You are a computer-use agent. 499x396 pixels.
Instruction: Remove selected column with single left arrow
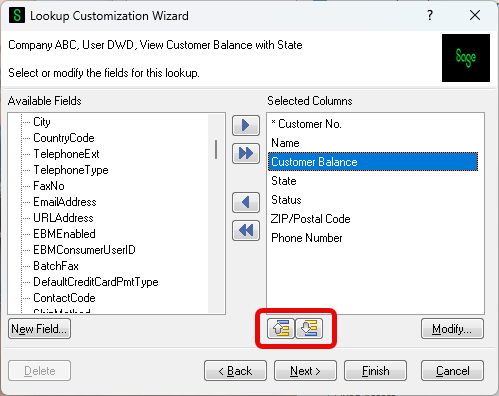pos(246,202)
